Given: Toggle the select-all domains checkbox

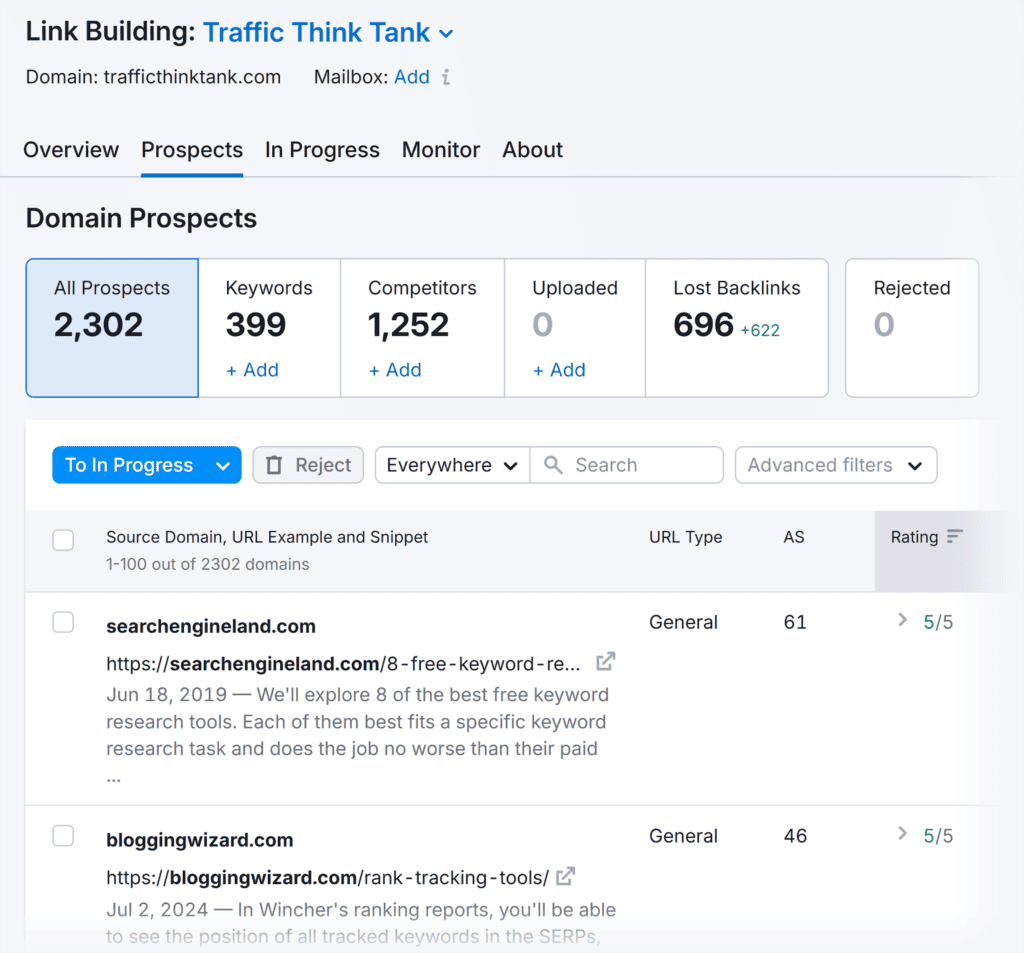Looking at the screenshot, I should click(x=63, y=540).
